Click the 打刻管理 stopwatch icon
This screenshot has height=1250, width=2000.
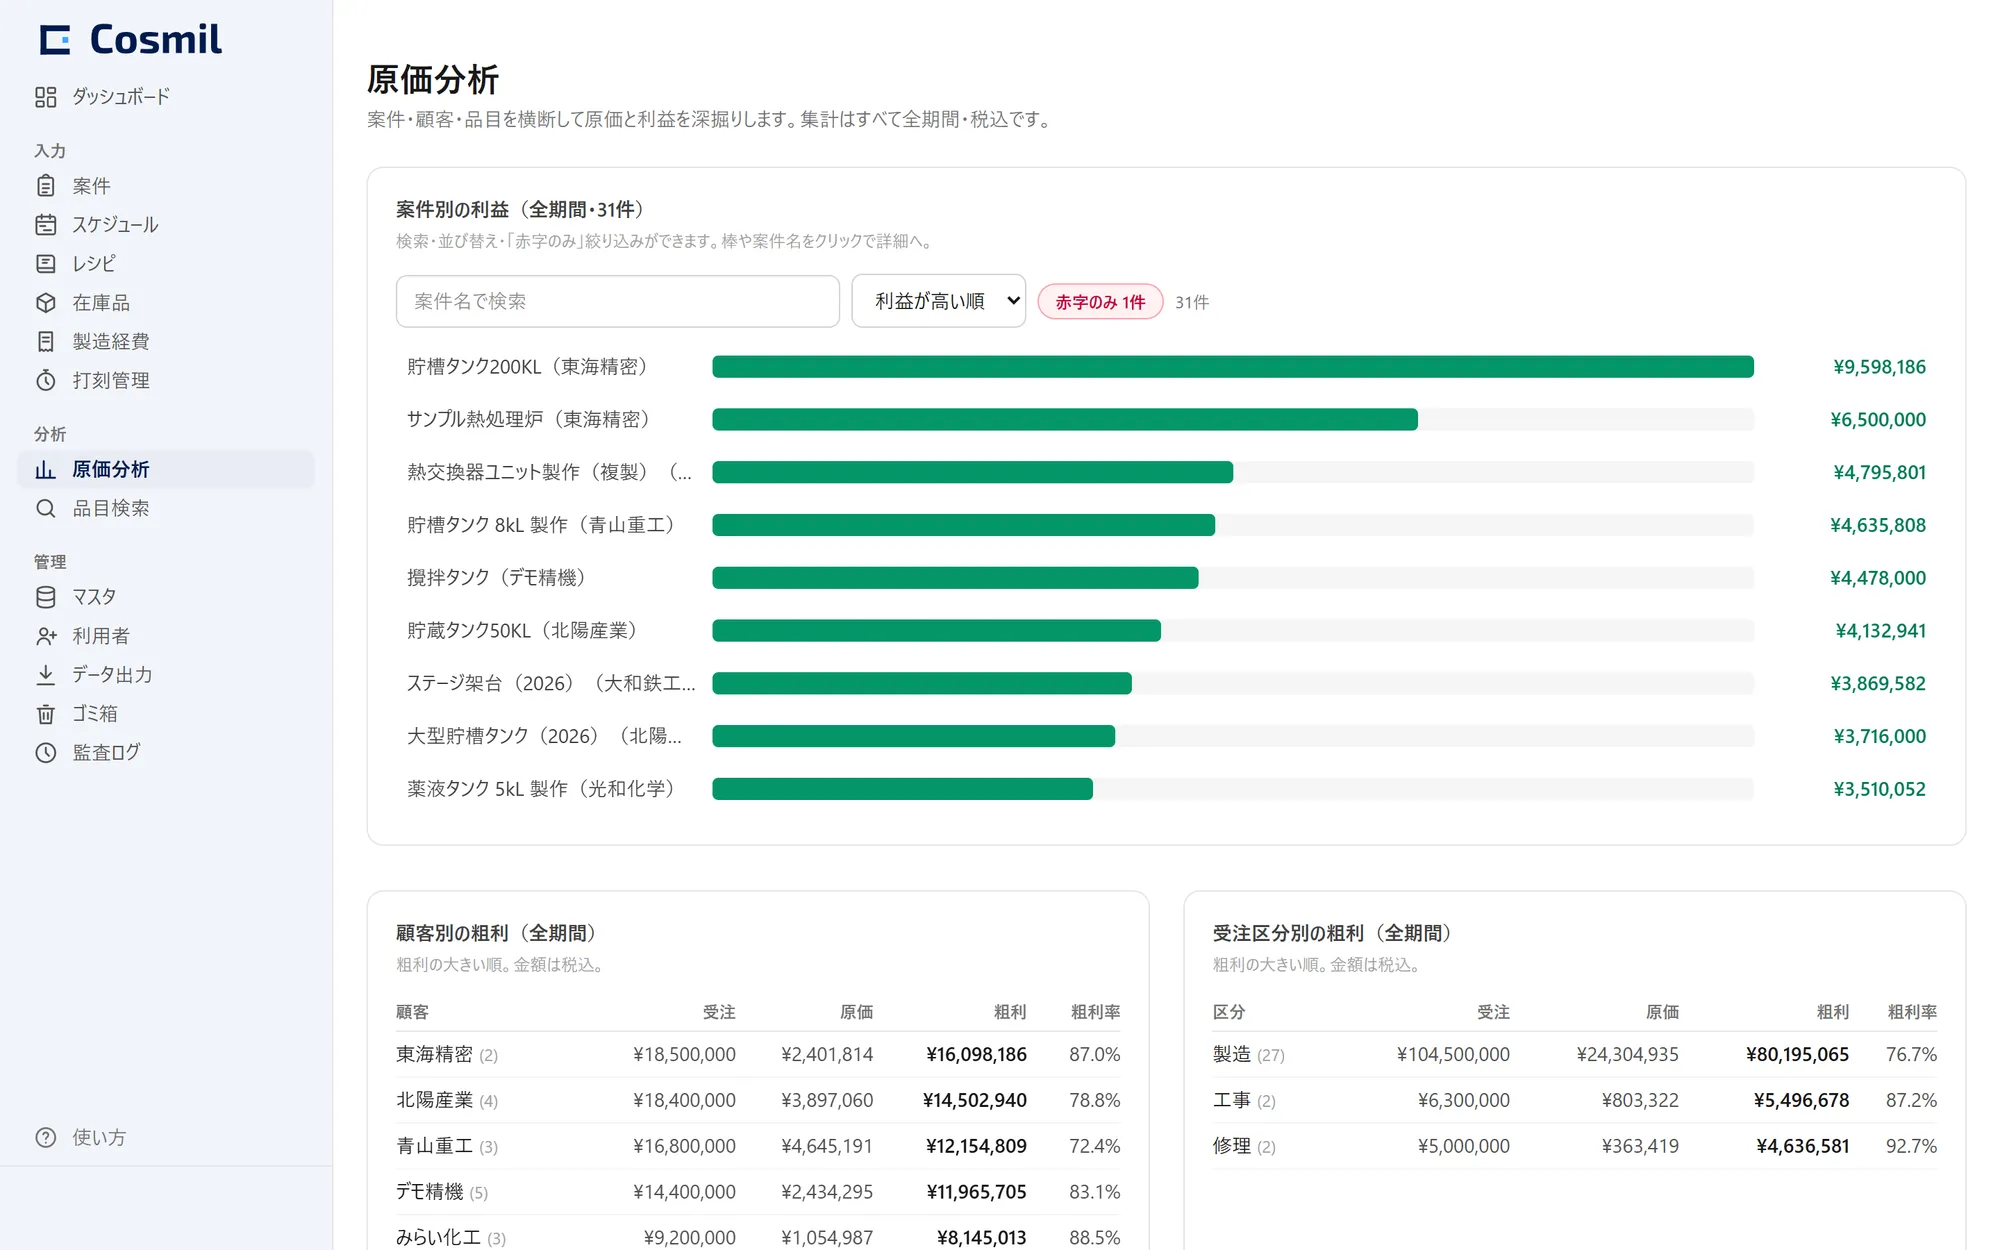coord(46,381)
